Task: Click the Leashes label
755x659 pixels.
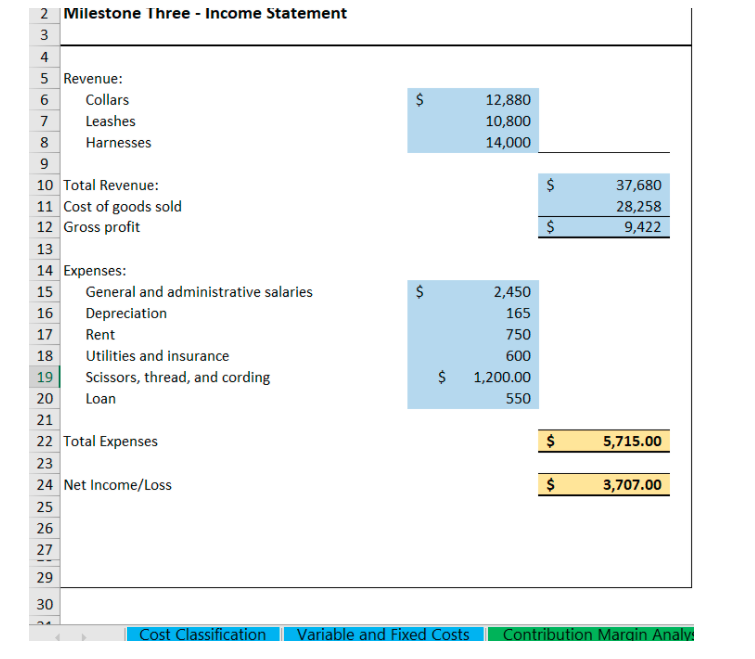Action: coord(111,121)
